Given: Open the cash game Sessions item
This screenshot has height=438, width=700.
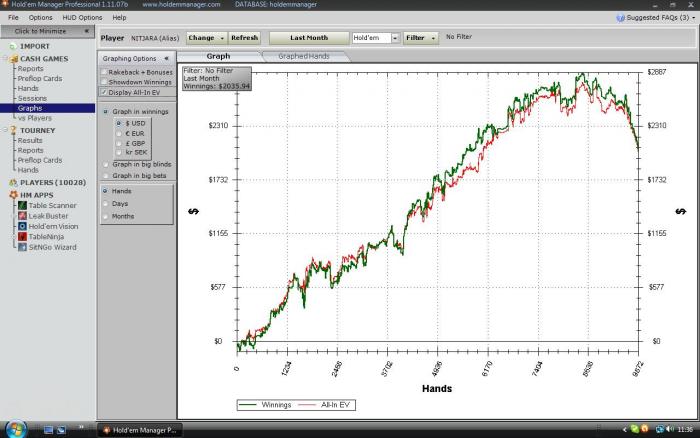Looking at the screenshot, I should tap(32, 98).
